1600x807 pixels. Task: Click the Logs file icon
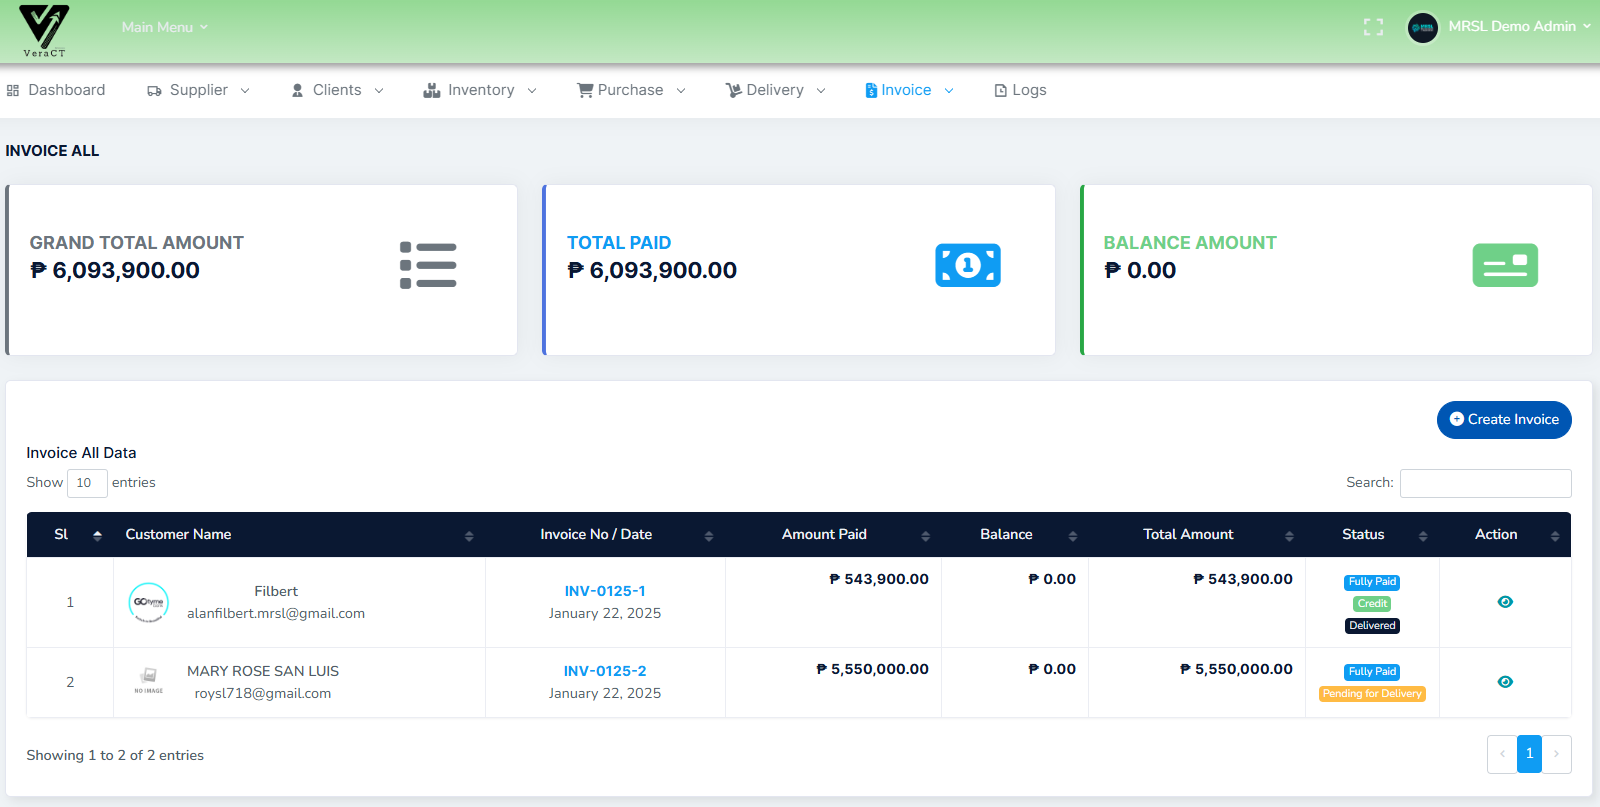pyautogui.click(x=1000, y=90)
